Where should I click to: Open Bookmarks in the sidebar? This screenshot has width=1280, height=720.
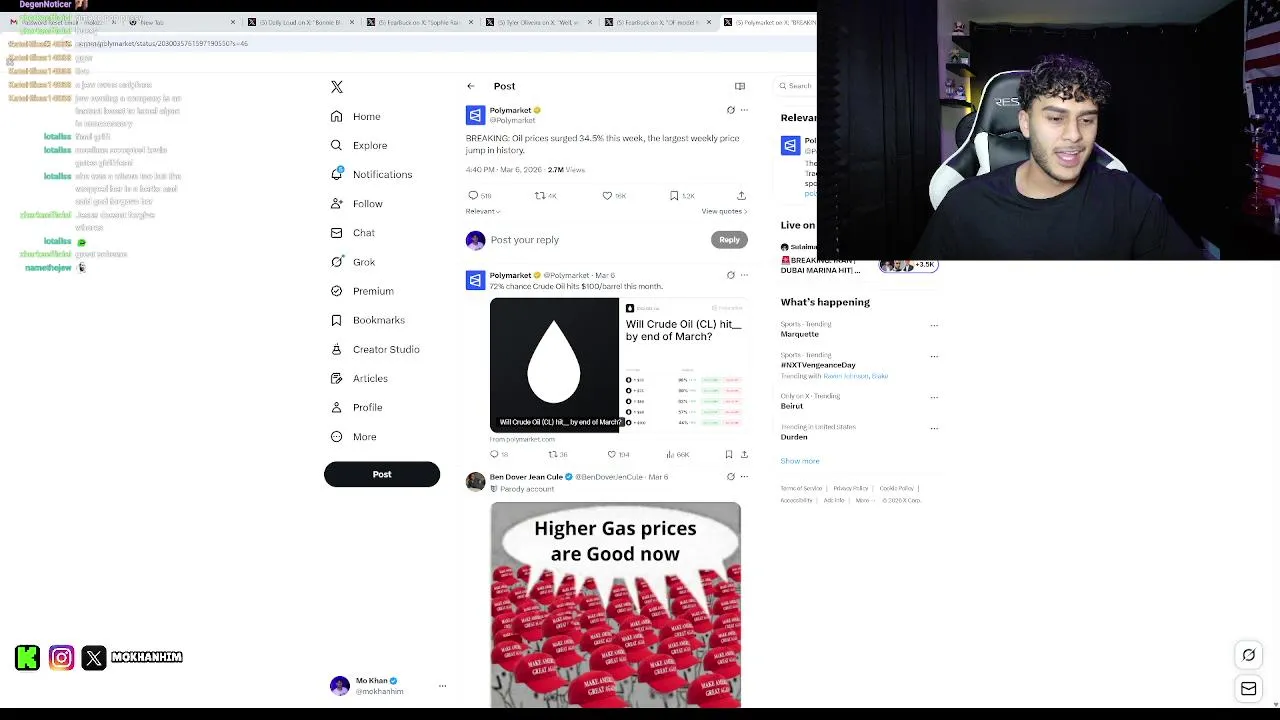click(367, 320)
